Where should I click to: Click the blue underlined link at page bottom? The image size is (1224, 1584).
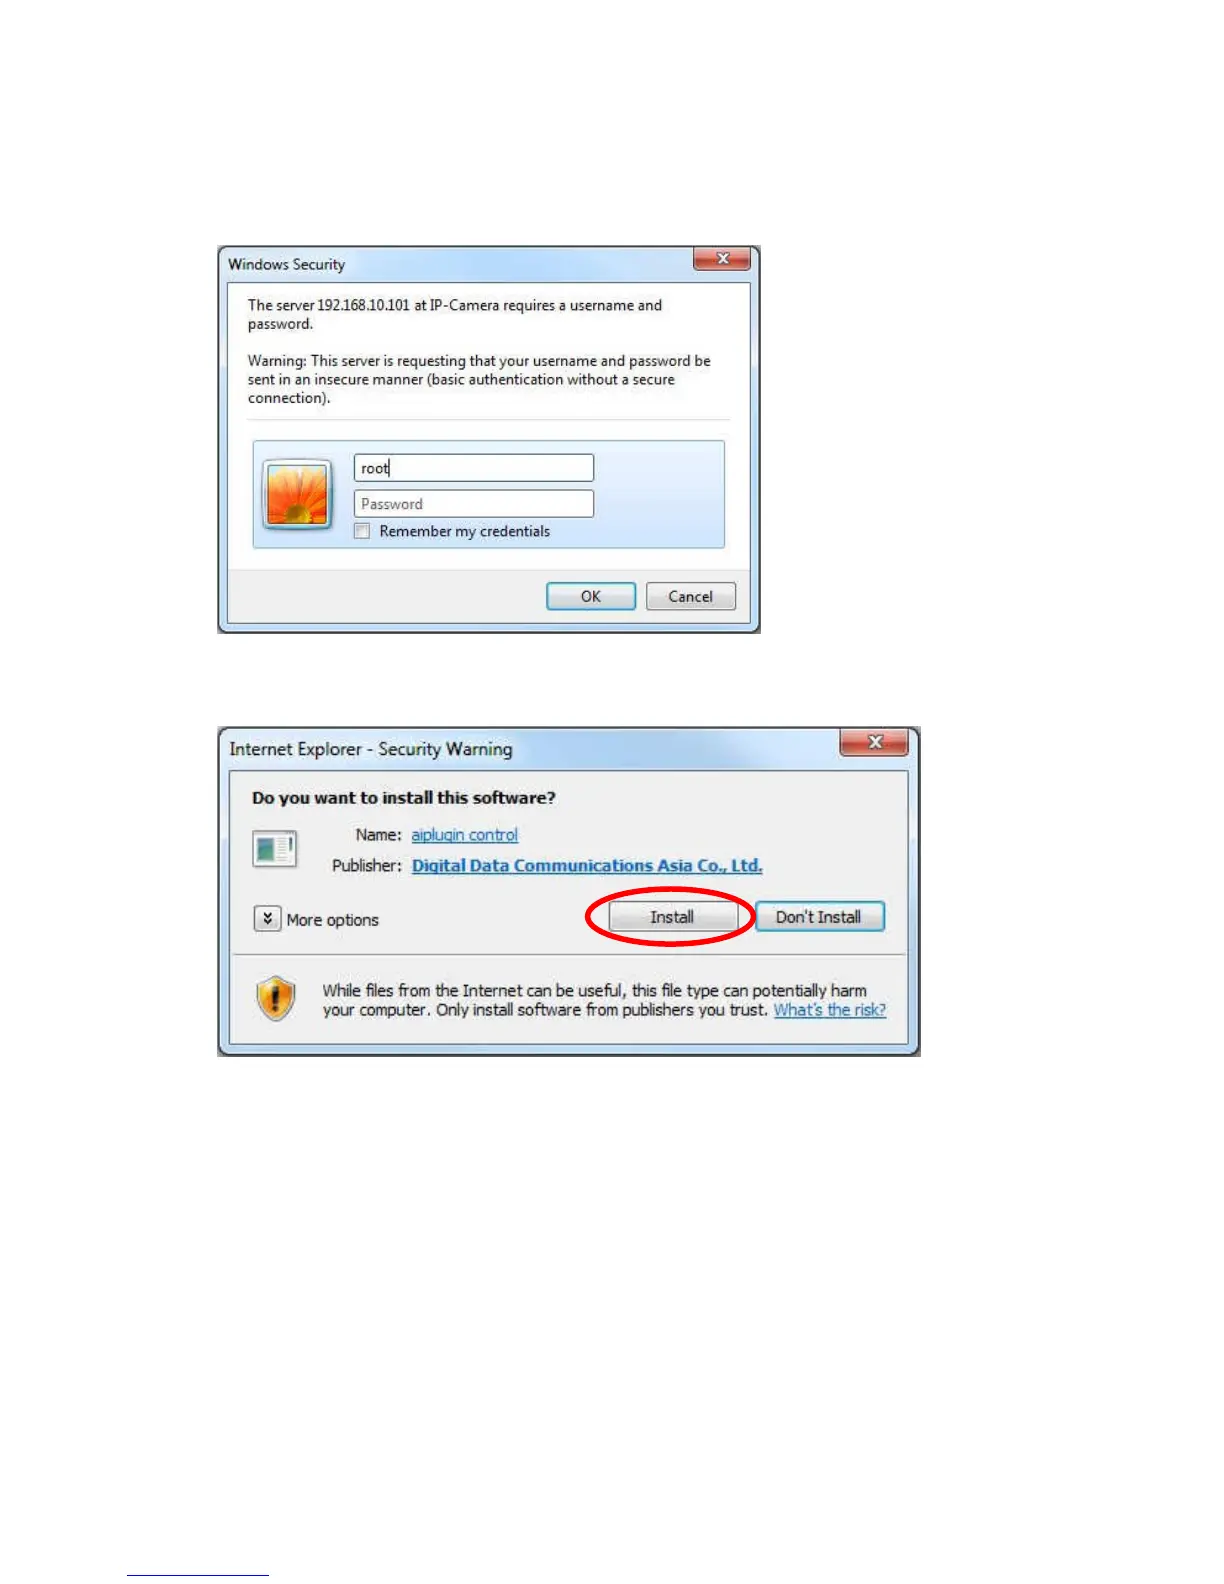(x=198, y=1575)
